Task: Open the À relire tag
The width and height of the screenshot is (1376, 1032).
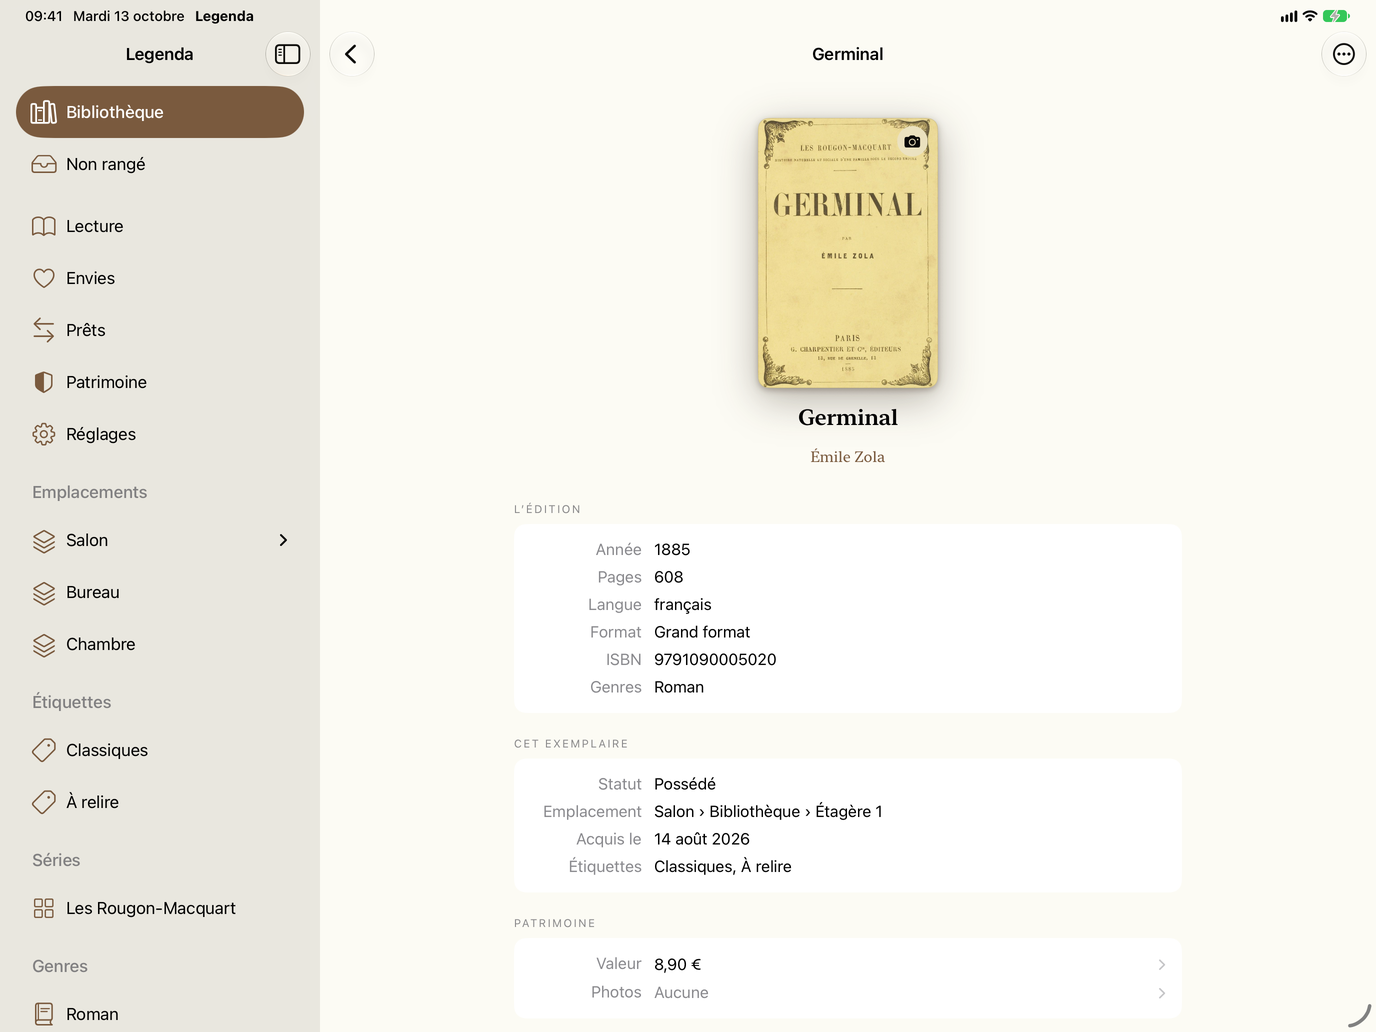Action: (160, 802)
